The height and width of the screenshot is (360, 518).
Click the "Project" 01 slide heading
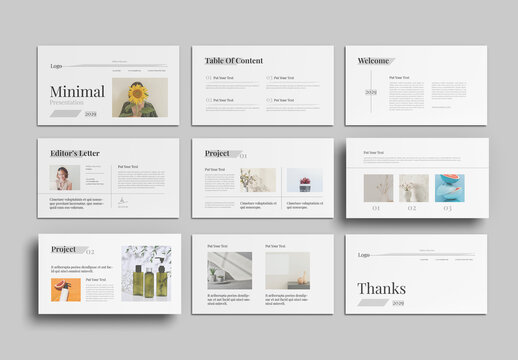coord(217,153)
